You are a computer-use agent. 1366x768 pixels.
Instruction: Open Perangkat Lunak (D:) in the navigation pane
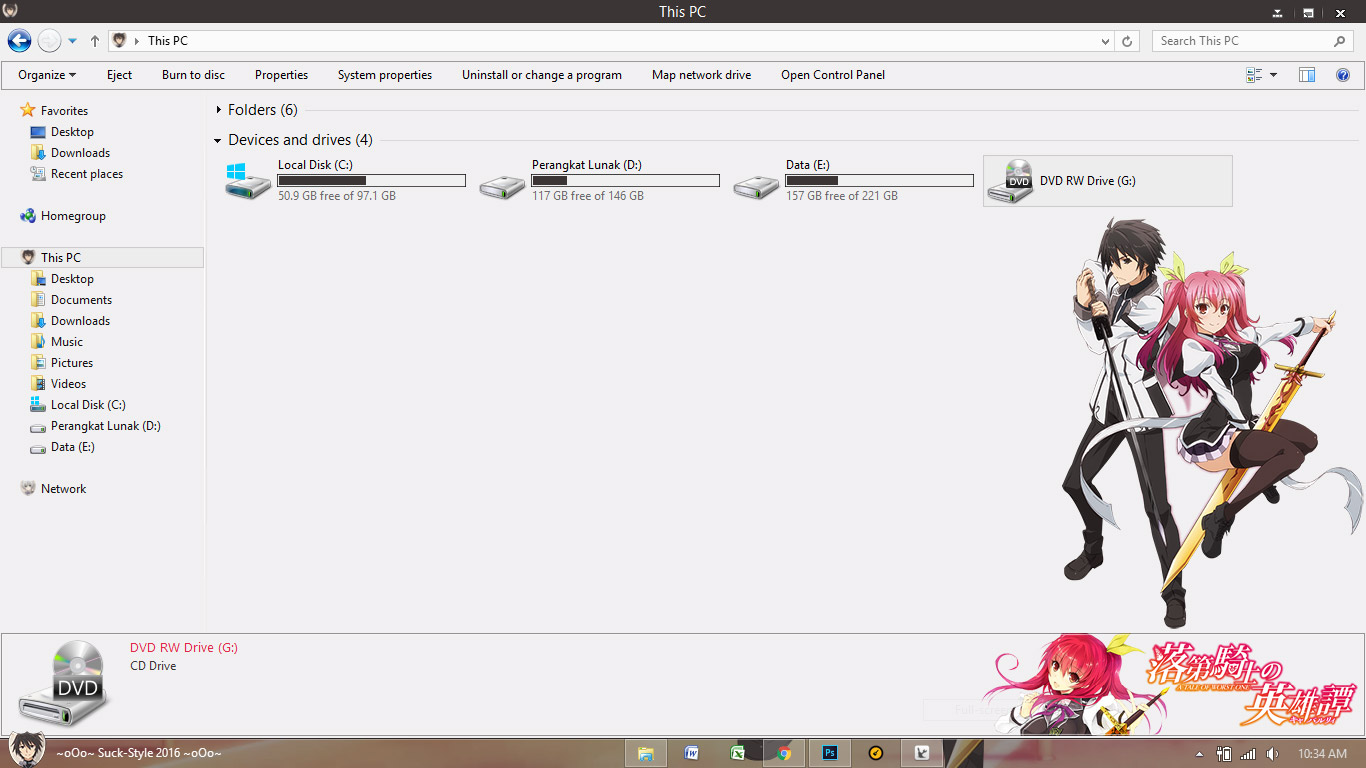(105, 426)
